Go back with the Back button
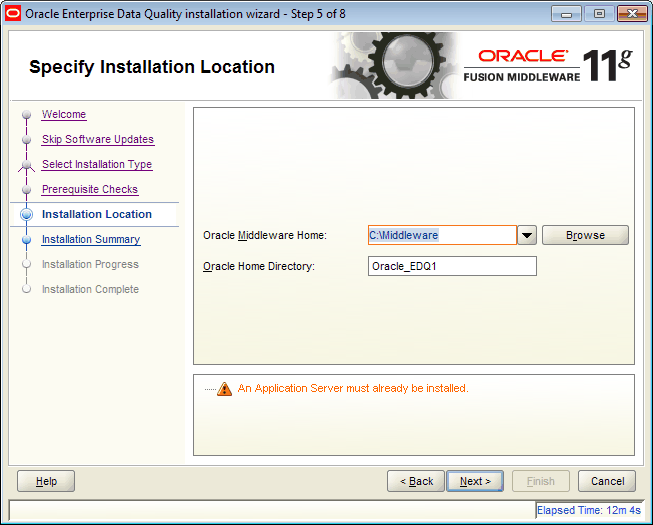 click(416, 481)
